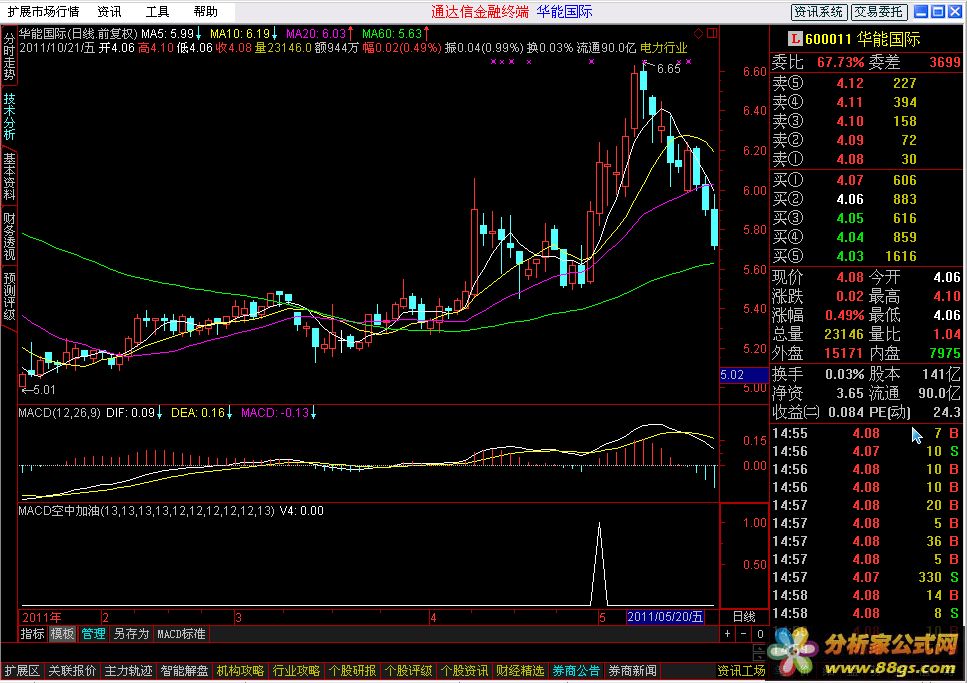
Task: Click the 6.65 high price annotation
Action: click(669, 68)
